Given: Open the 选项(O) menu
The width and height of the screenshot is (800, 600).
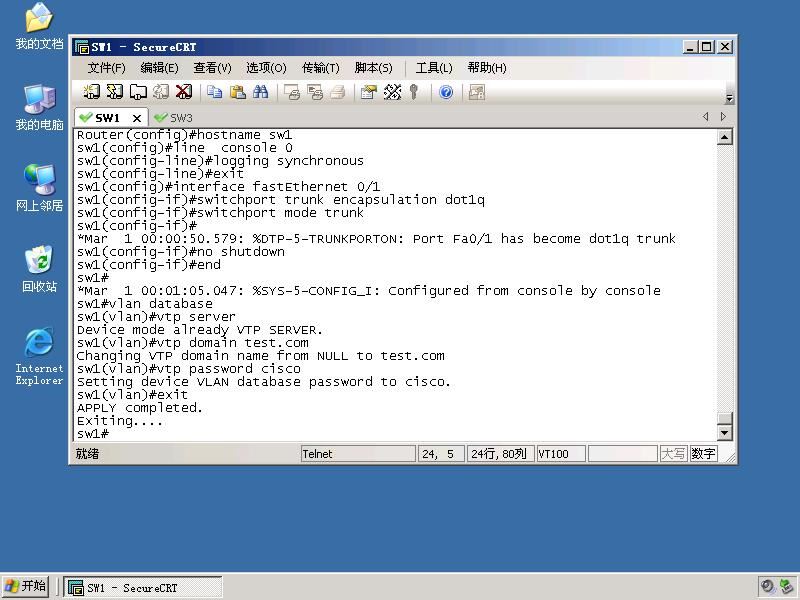Looking at the screenshot, I should tap(266, 68).
